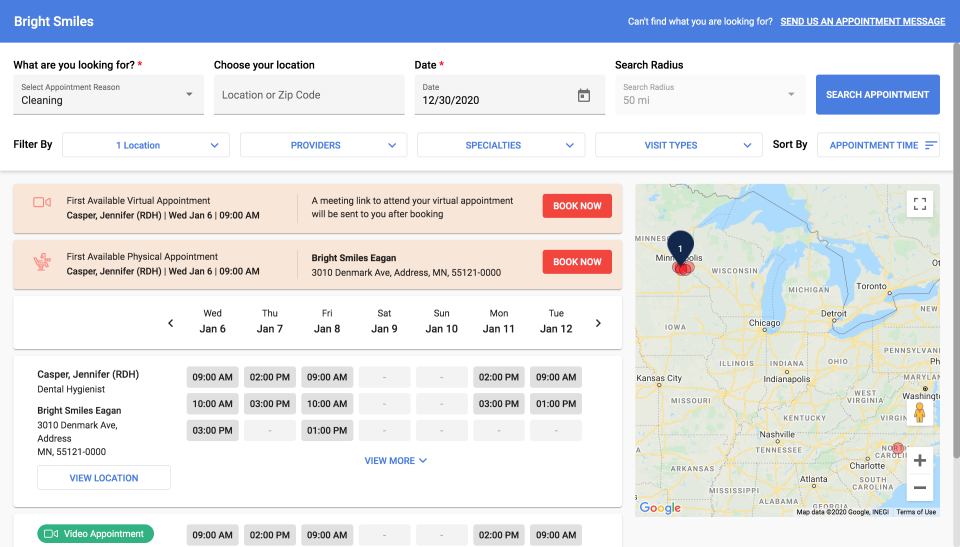Open the Select Appointment Reason dropdown
The width and height of the screenshot is (960, 547).
pyautogui.click(x=108, y=94)
